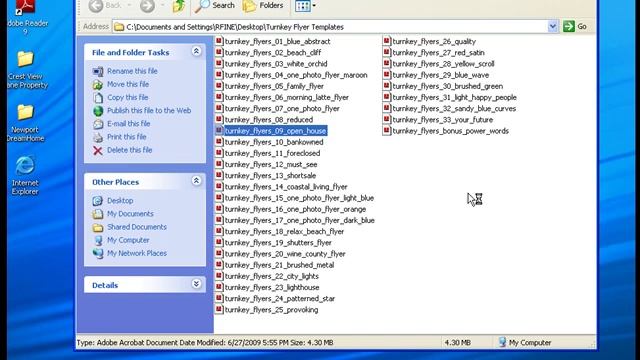
Task: Select file name turnkey_flyers_04_one_photo_flyer_maroon
Action: [x=296, y=75]
